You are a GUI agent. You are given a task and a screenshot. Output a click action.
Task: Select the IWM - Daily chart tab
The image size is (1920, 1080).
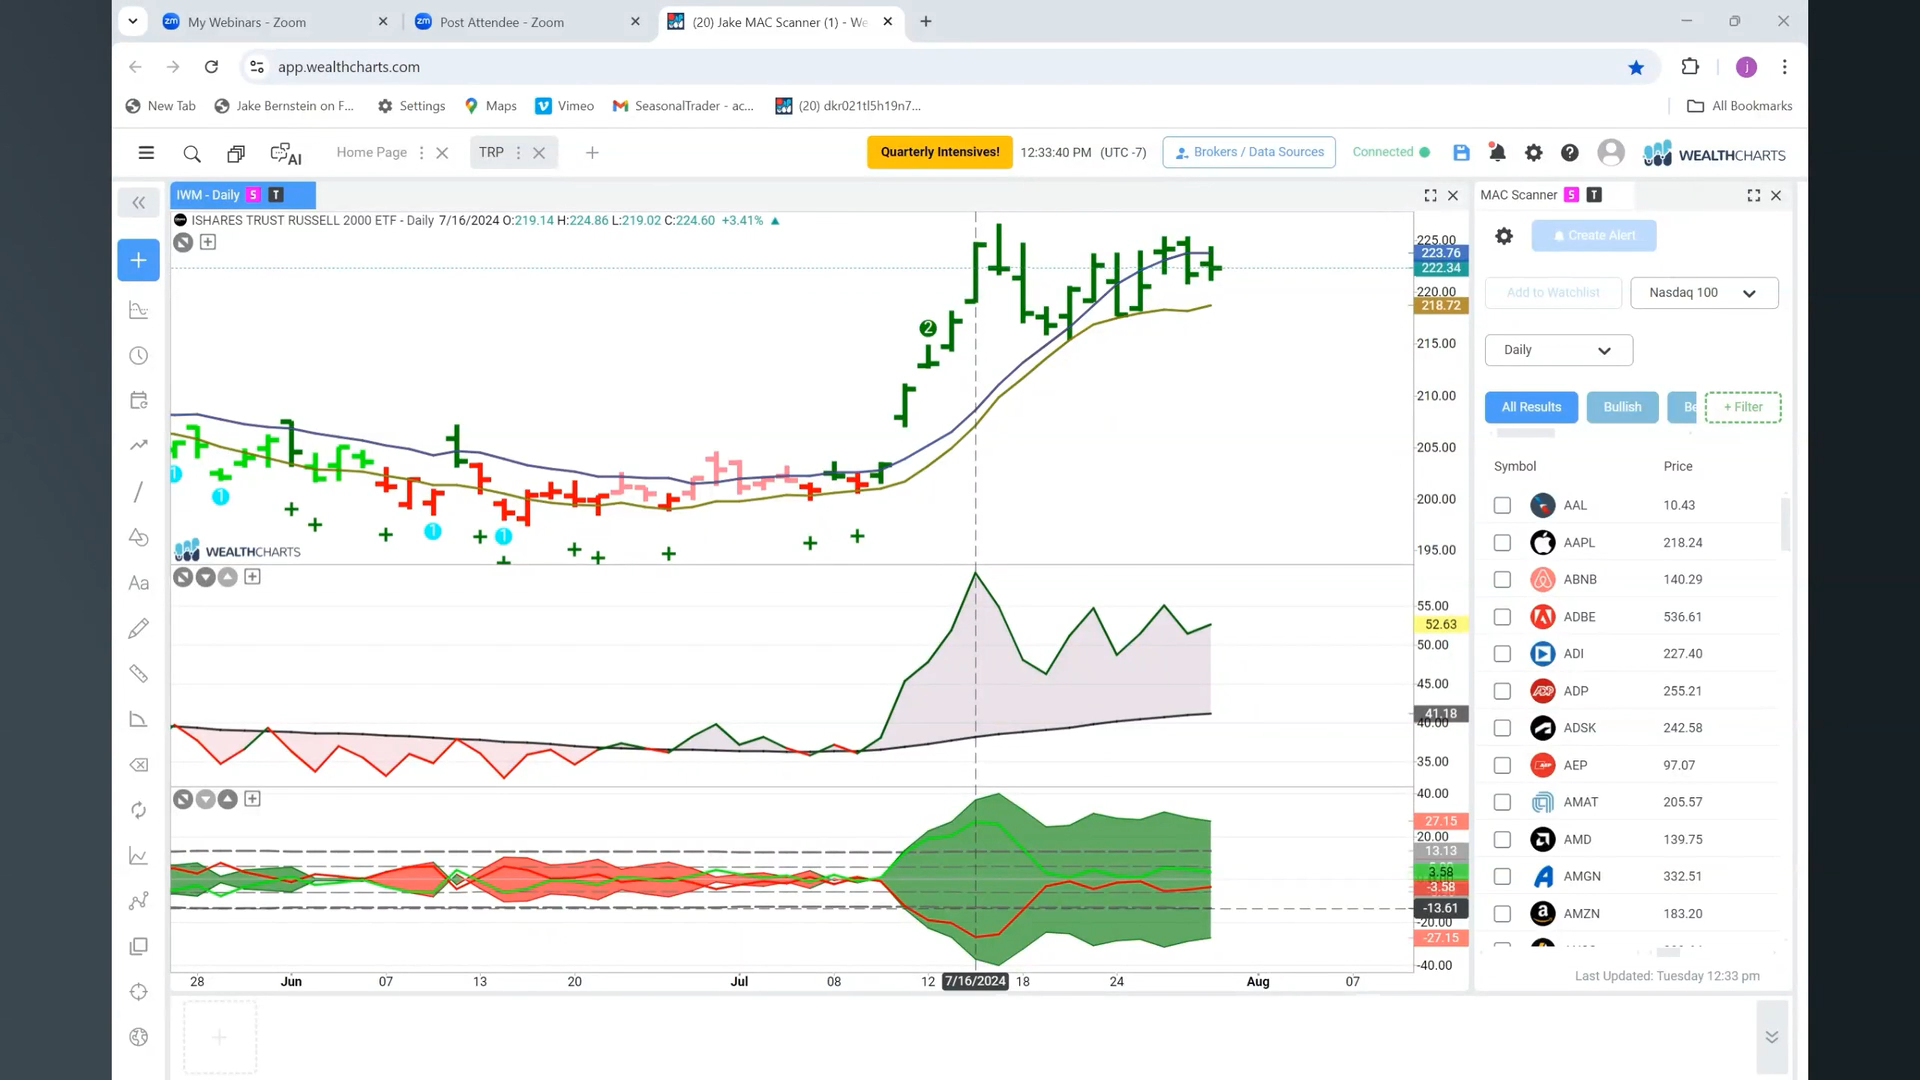click(x=243, y=195)
